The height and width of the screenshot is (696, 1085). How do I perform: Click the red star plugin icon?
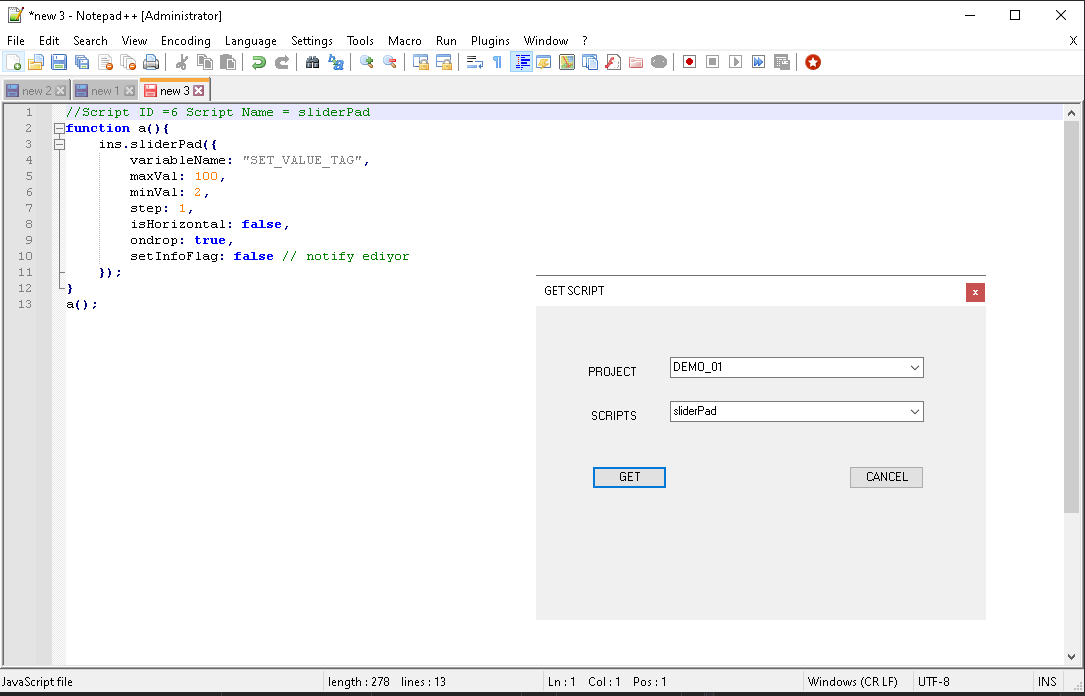[813, 62]
